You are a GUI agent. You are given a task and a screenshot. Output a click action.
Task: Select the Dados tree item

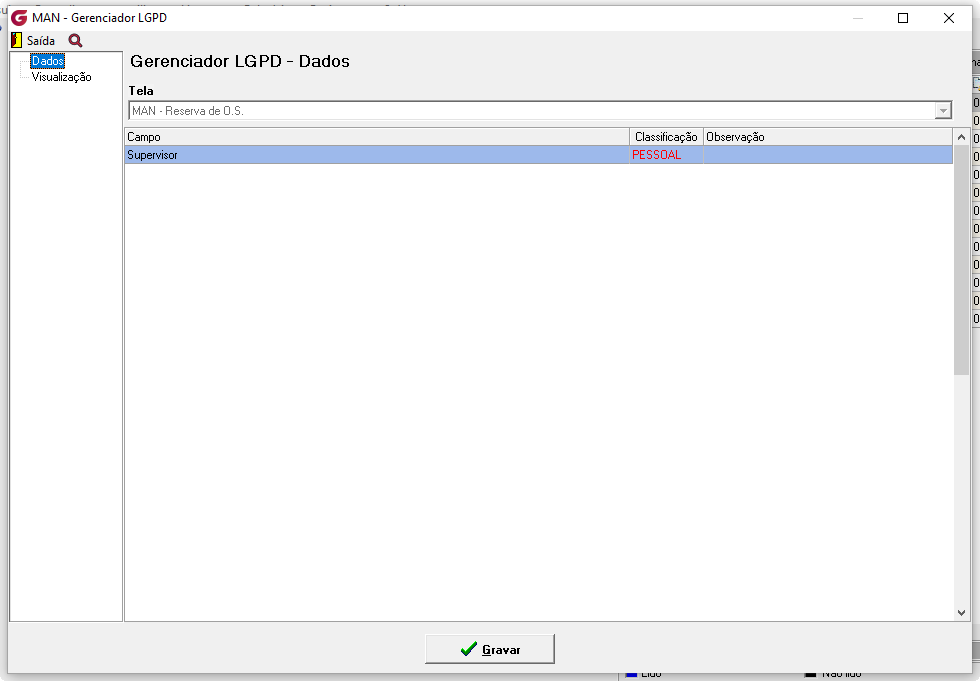[x=48, y=61]
